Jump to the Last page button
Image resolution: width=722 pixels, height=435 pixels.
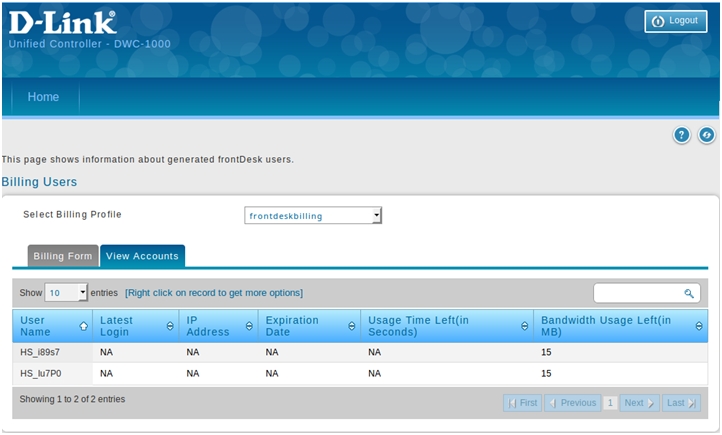(681, 403)
